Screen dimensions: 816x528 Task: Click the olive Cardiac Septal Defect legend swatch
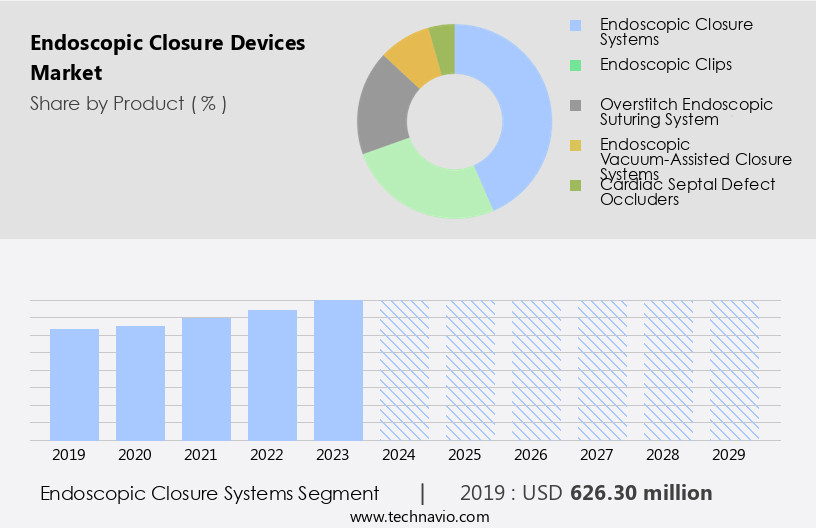(574, 185)
